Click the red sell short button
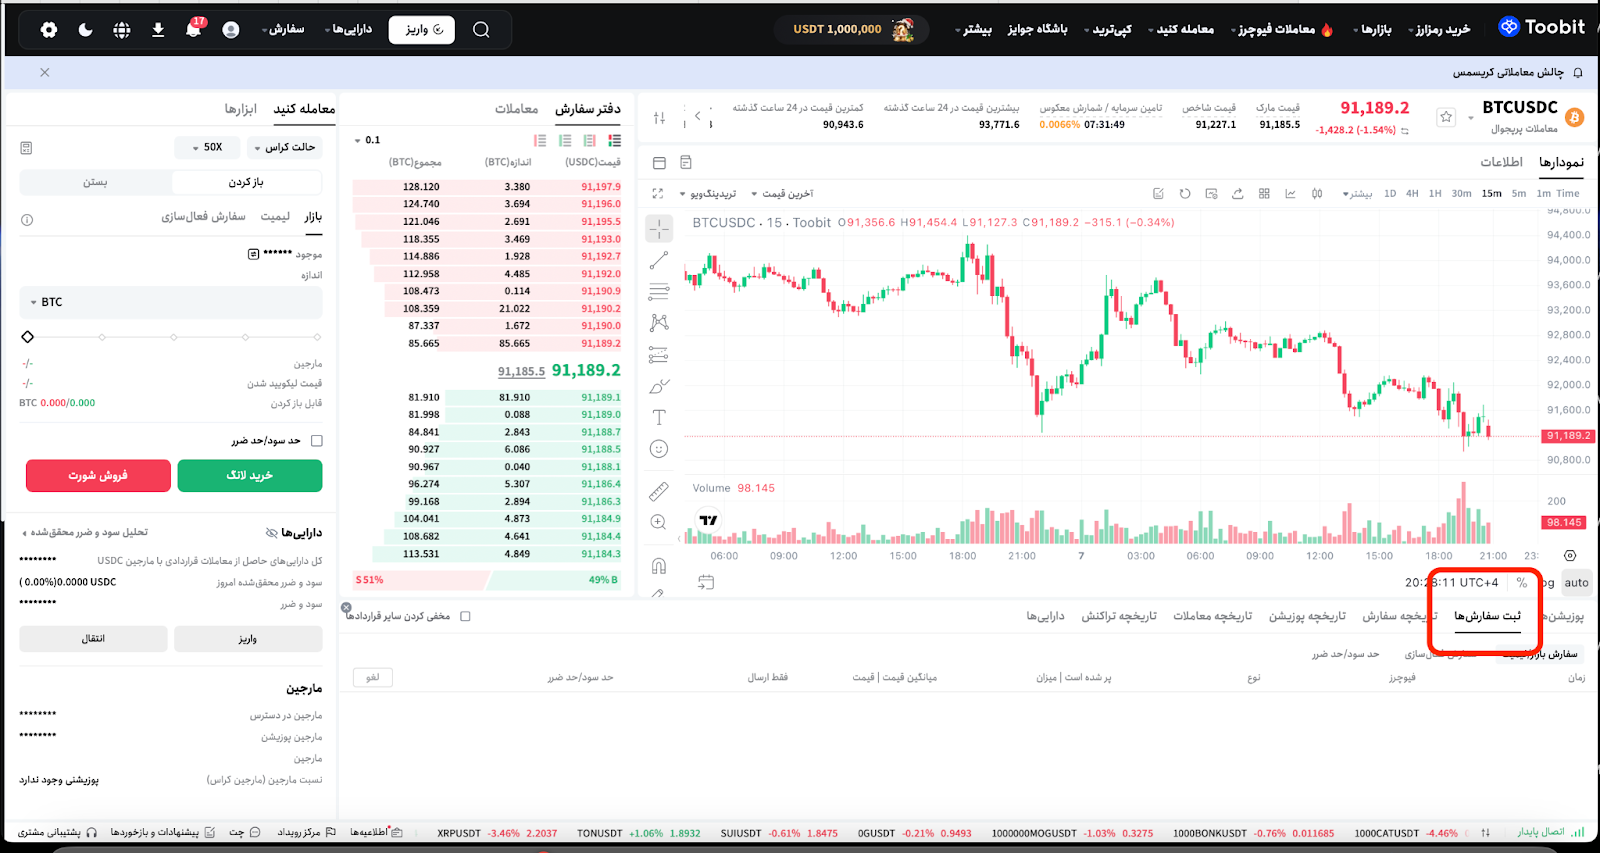The height and width of the screenshot is (853, 1600). point(98,476)
